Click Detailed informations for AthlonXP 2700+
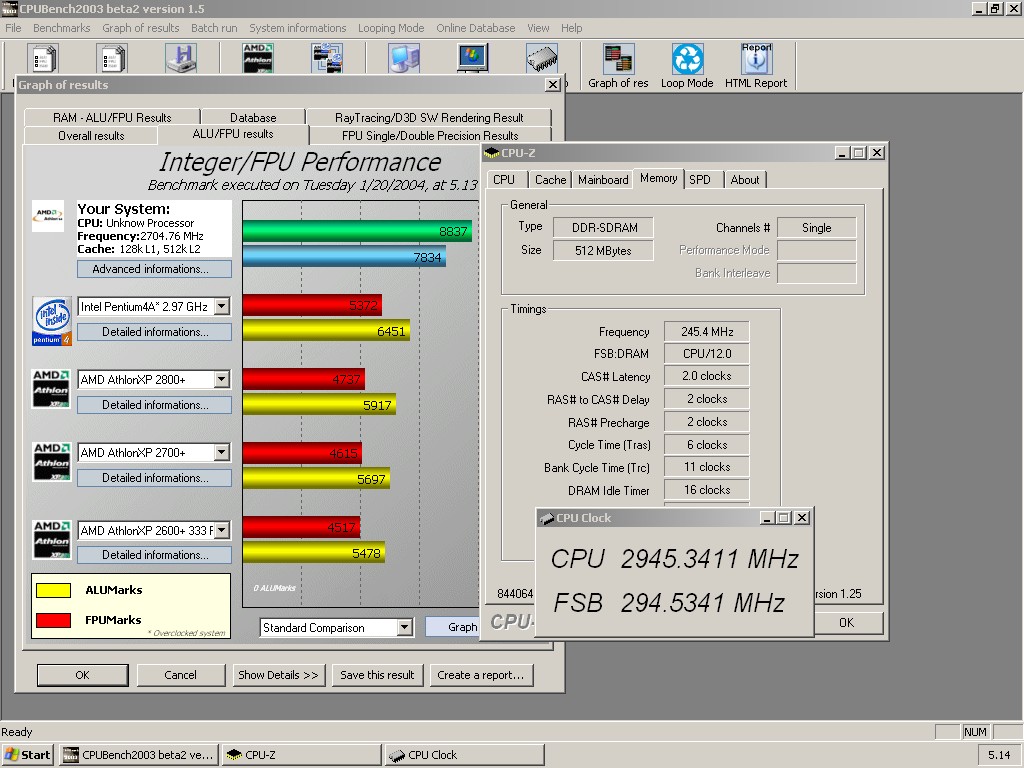The width and height of the screenshot is (1024, 768). (154, 478)
